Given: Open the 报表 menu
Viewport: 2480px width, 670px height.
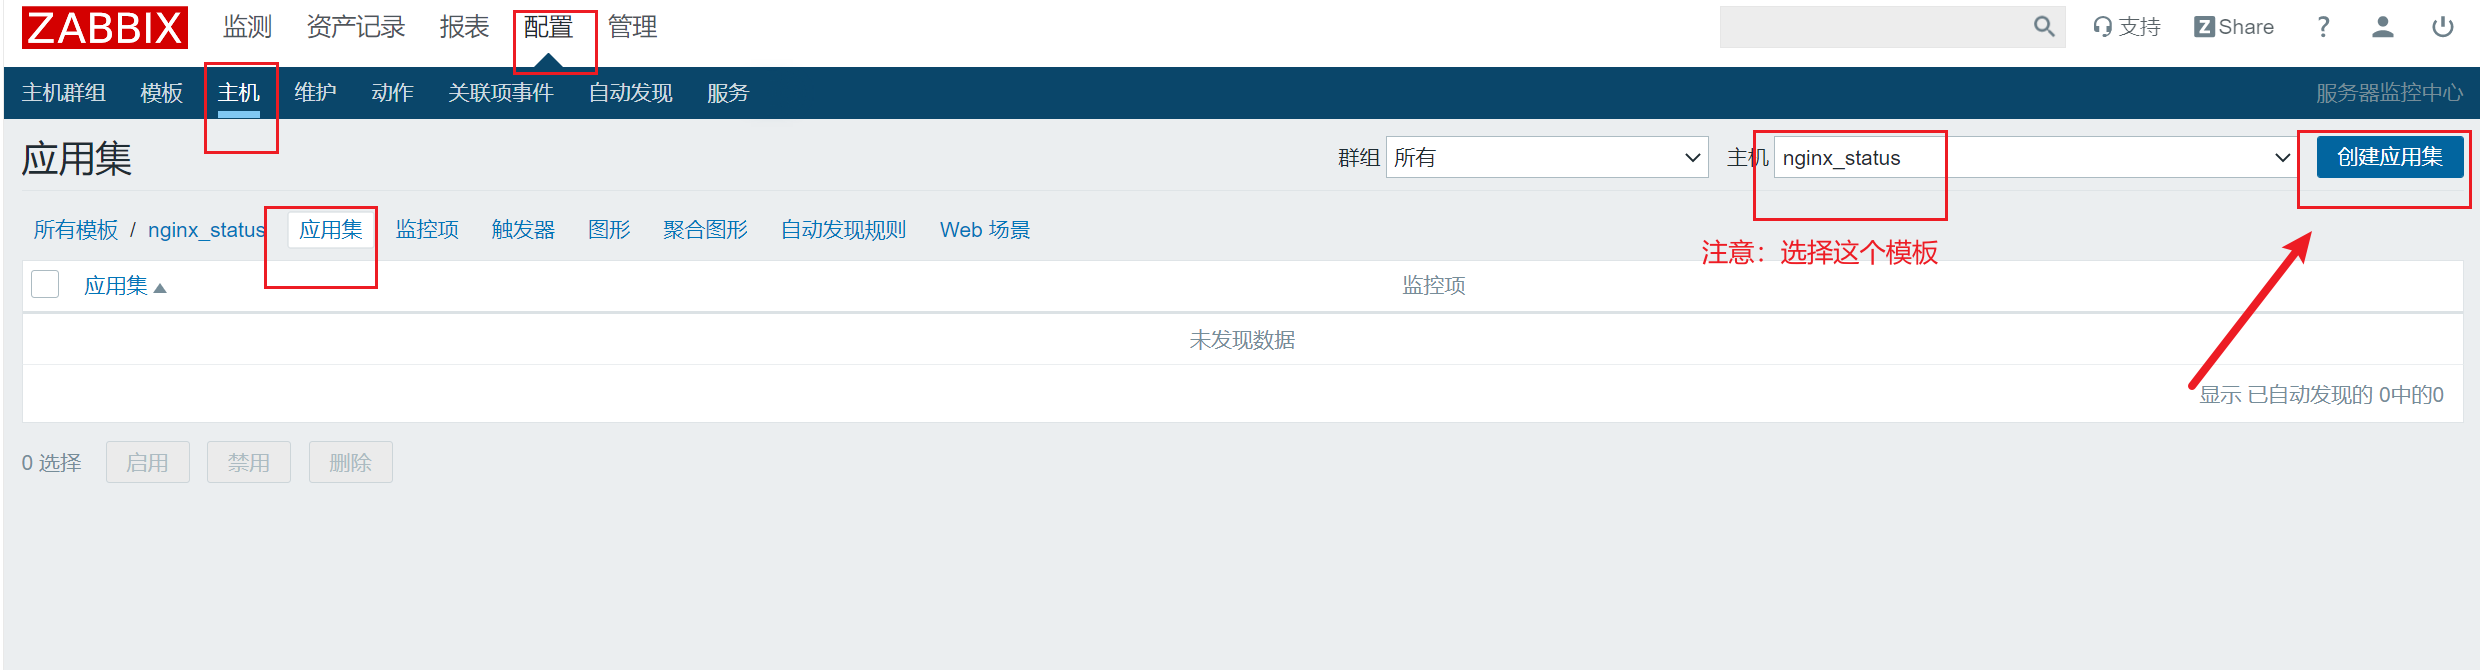Looking at the screenshot, I should click(x=464, y=27).
